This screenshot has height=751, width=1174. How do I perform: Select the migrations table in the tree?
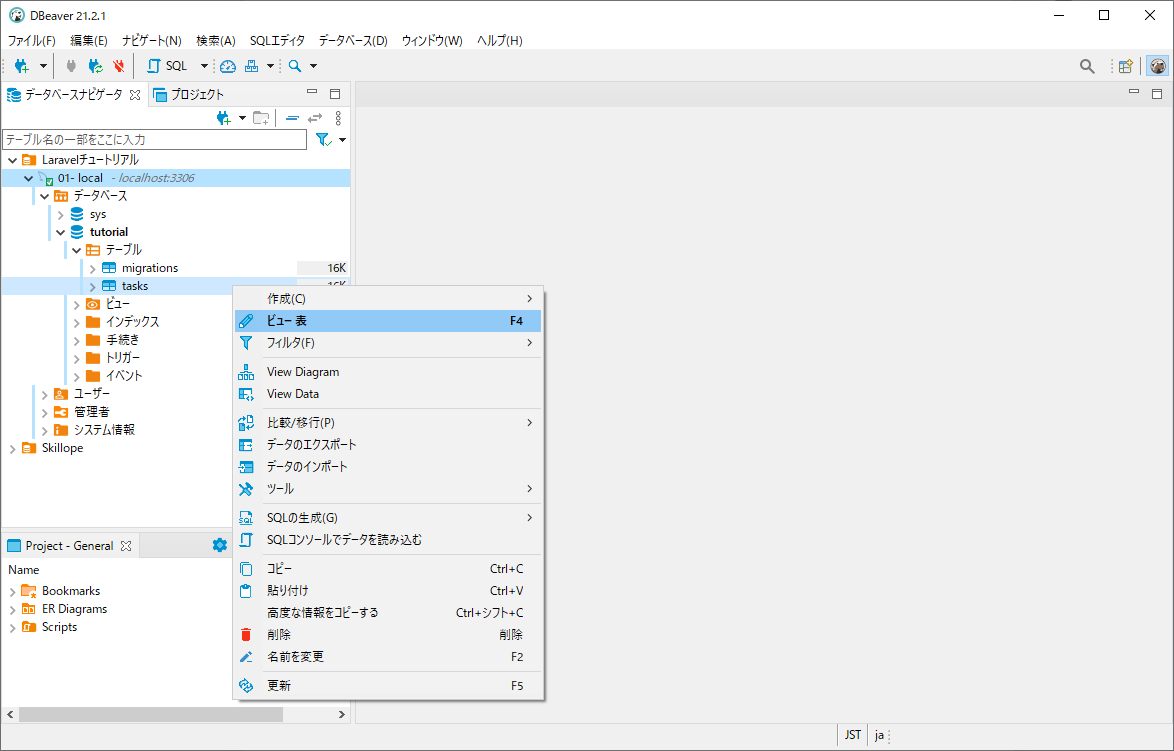[x=150, y=268]
